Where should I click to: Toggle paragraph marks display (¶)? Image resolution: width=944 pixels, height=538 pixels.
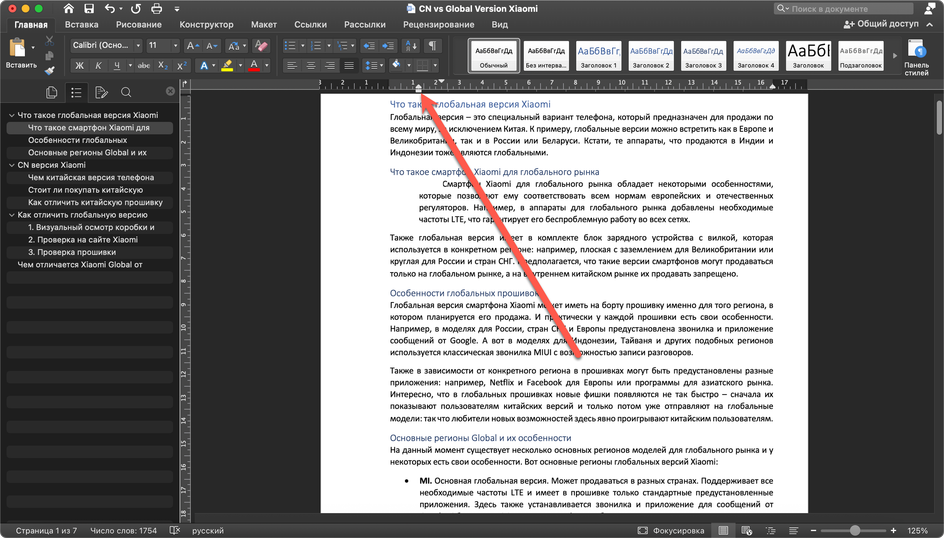point(432,46)
